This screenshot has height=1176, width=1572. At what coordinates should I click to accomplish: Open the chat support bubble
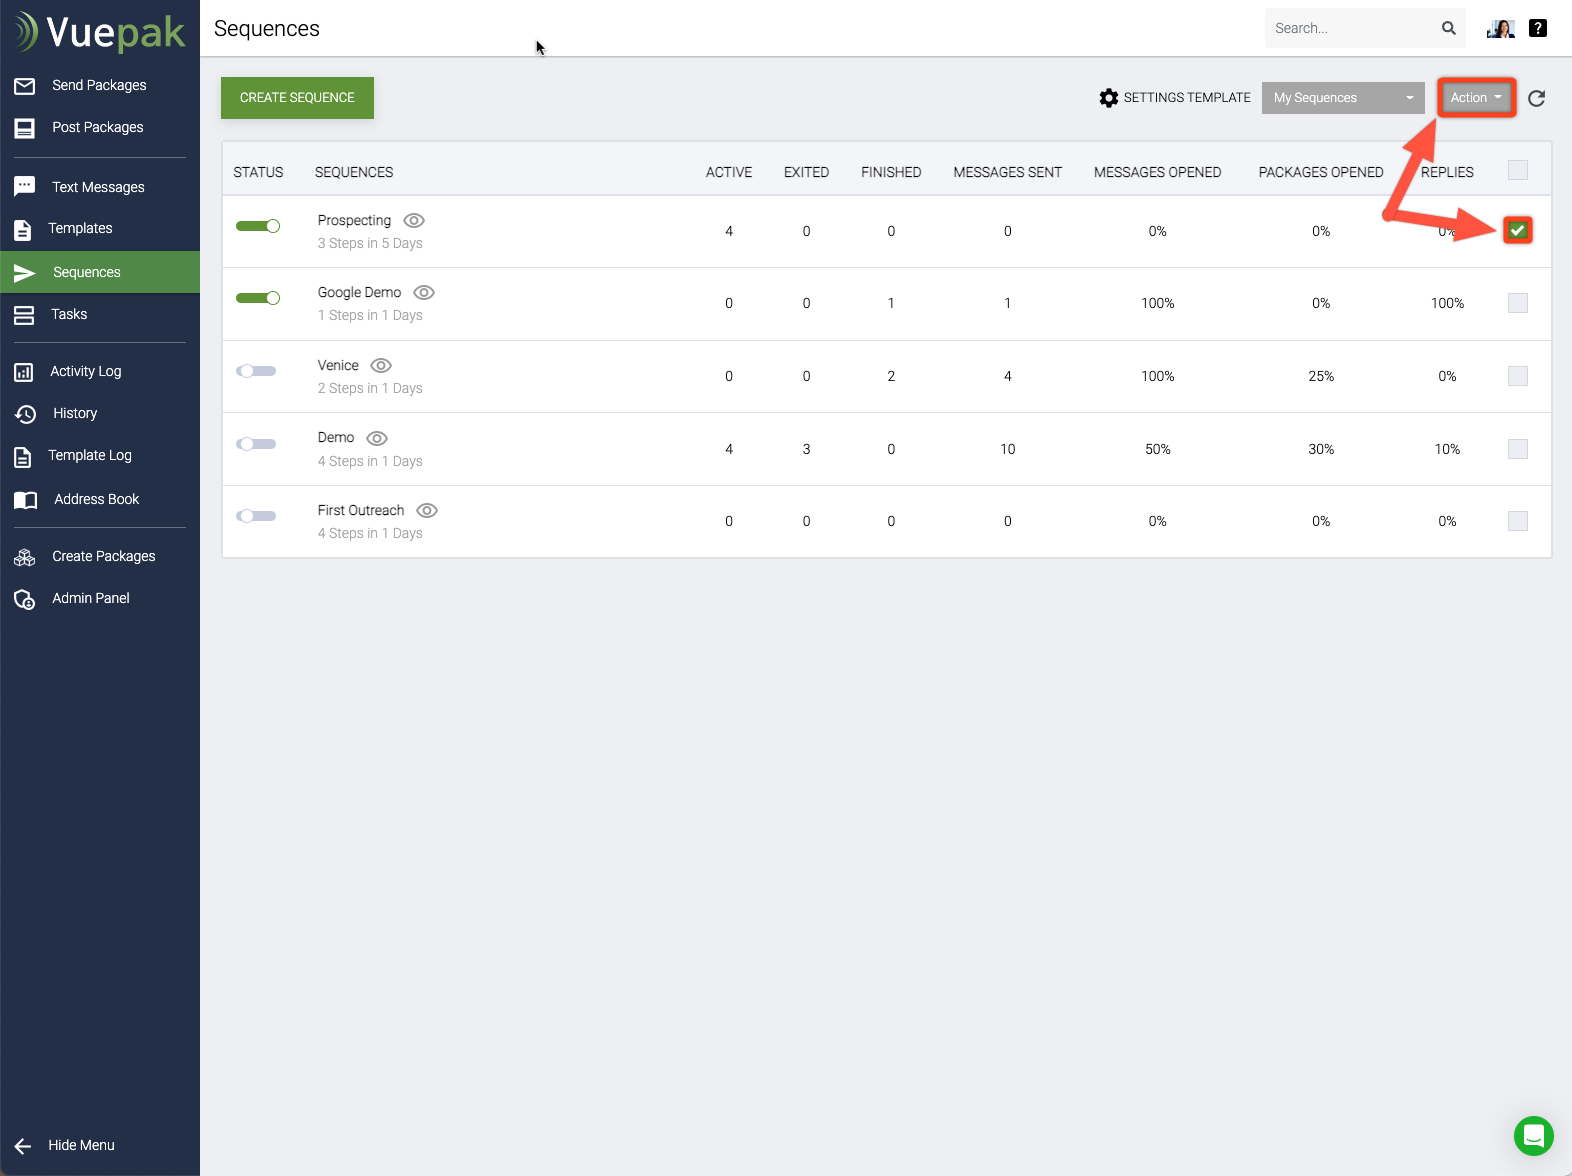point(1533,1136)
